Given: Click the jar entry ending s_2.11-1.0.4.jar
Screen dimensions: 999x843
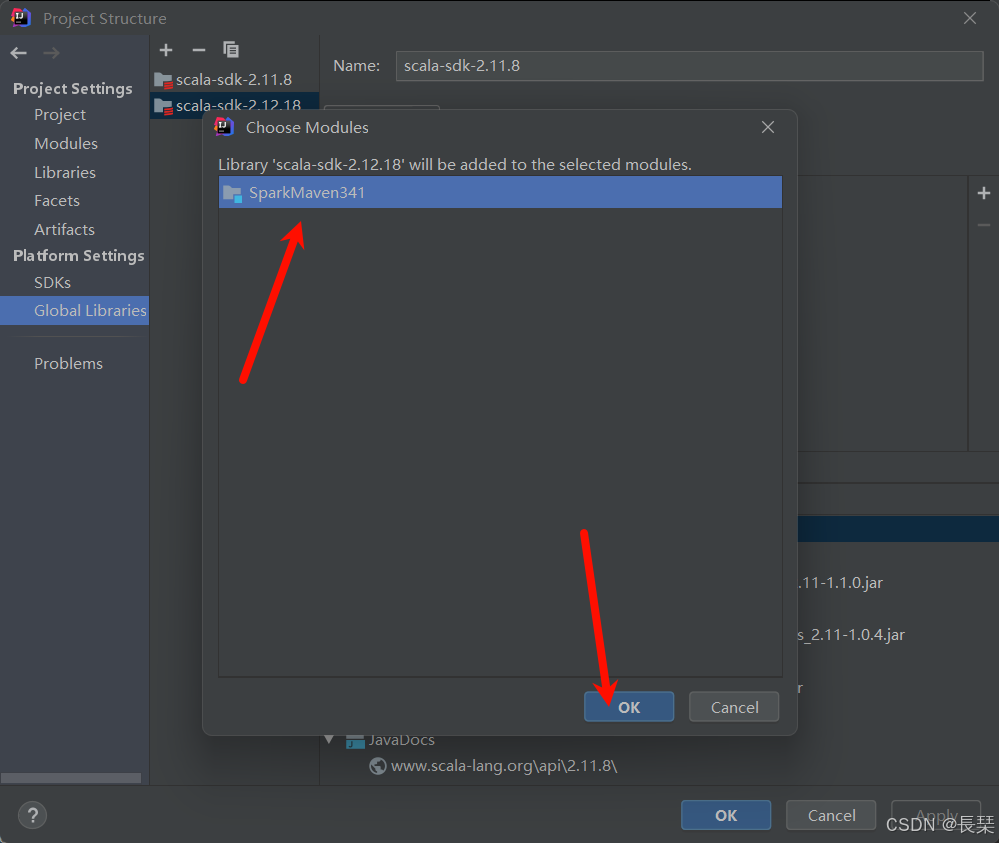Looking at the screenshot, I should [x=851, y=635].
